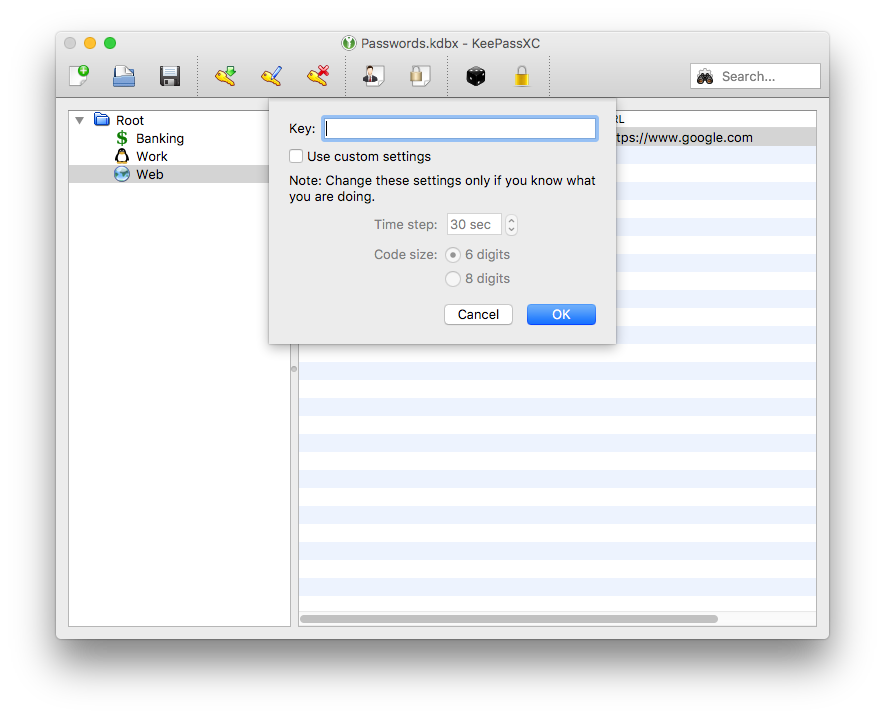This screenshot has height=719, width=885.
Task: Click the Web globe icon
Action: click(x=122, y=174)
